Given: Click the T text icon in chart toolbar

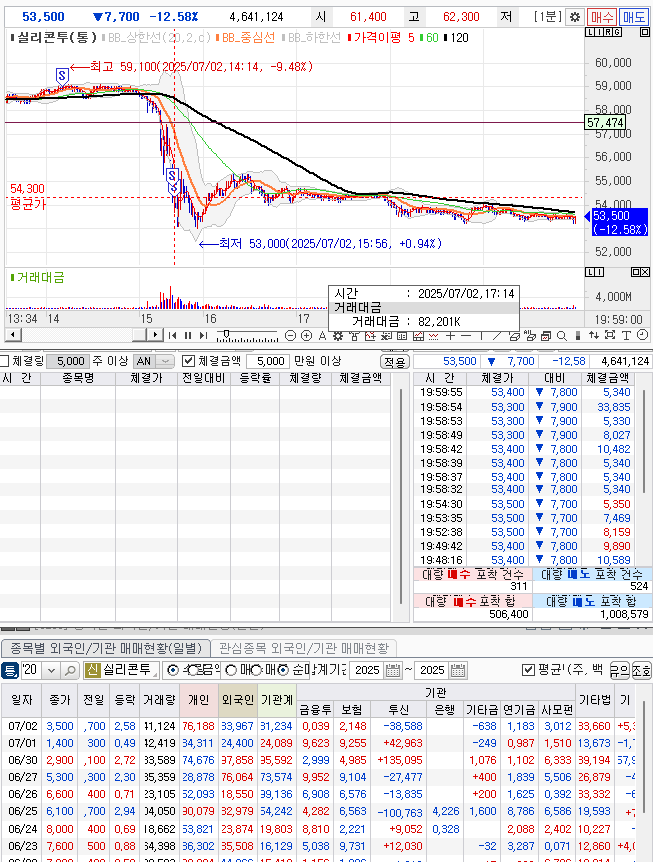Looking at the screenshot, I should (626, 336).
